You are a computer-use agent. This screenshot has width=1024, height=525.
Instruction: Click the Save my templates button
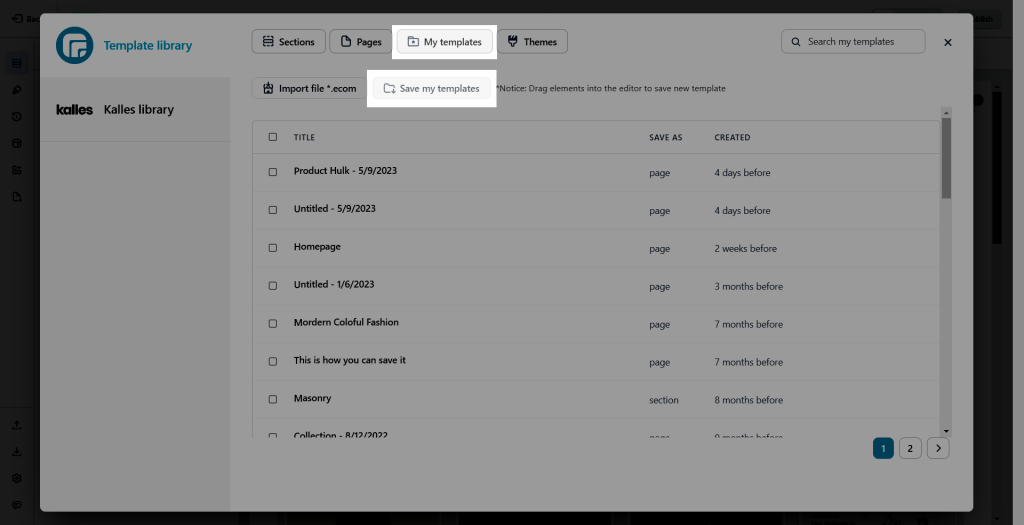click(x=432, y=88)
